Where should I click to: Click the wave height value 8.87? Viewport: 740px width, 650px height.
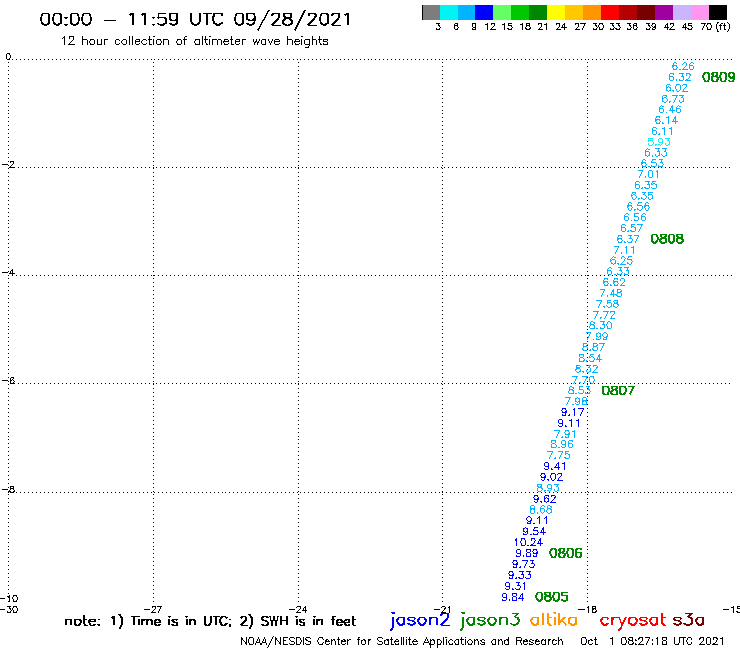[593, 347]
